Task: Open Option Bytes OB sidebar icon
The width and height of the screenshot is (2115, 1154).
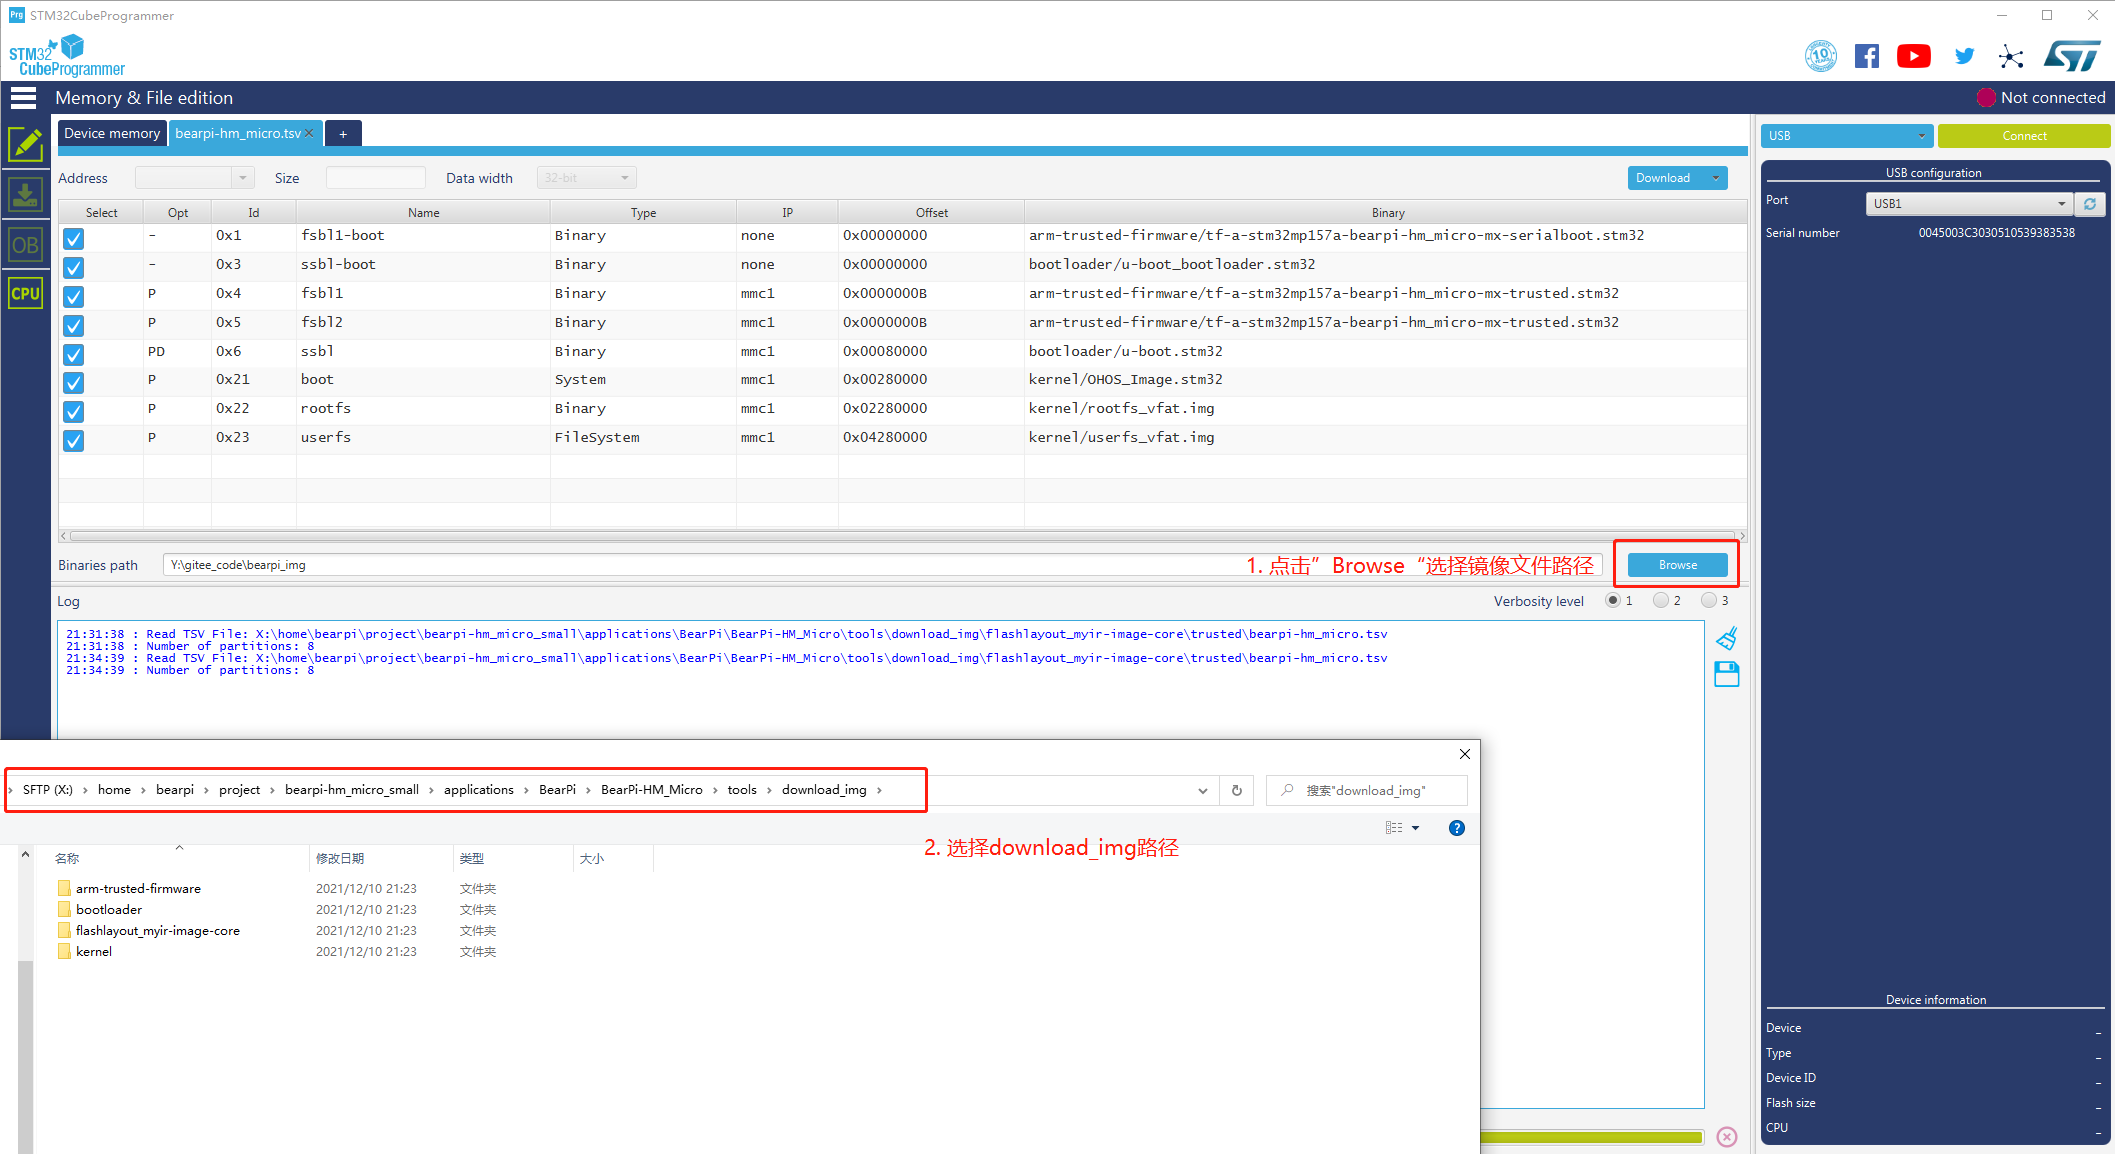Action: click(x=25, y=245)
